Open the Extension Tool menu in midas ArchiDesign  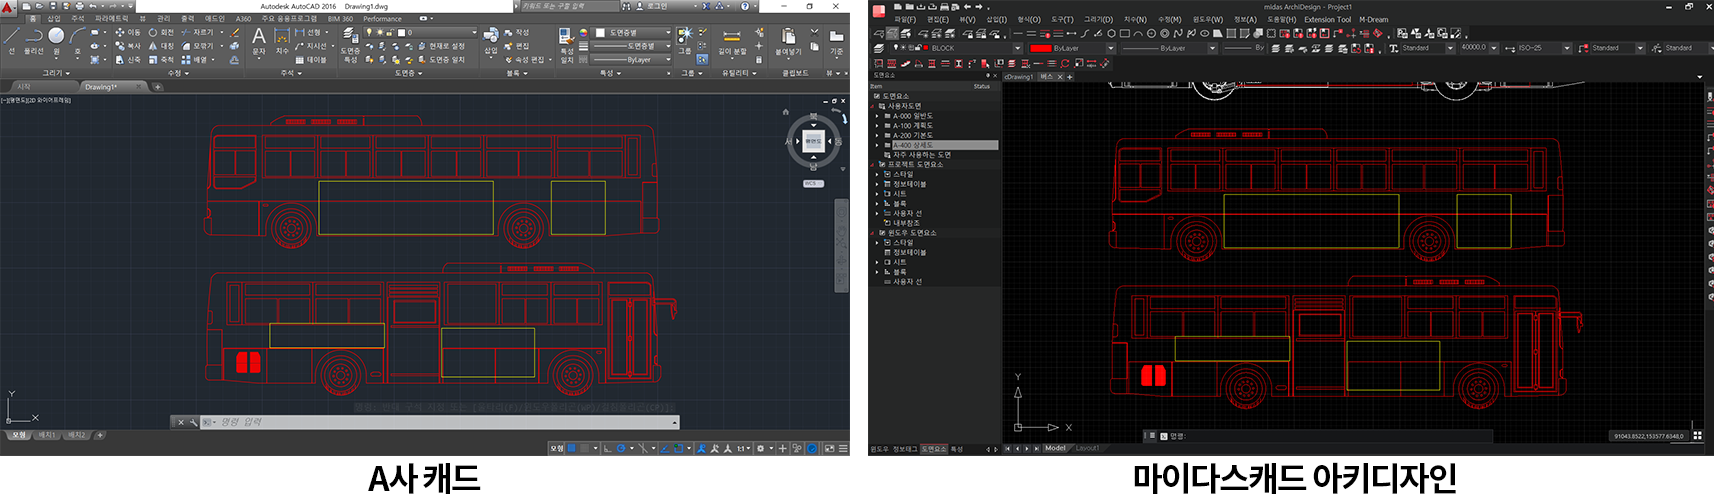coord(1327,20)
